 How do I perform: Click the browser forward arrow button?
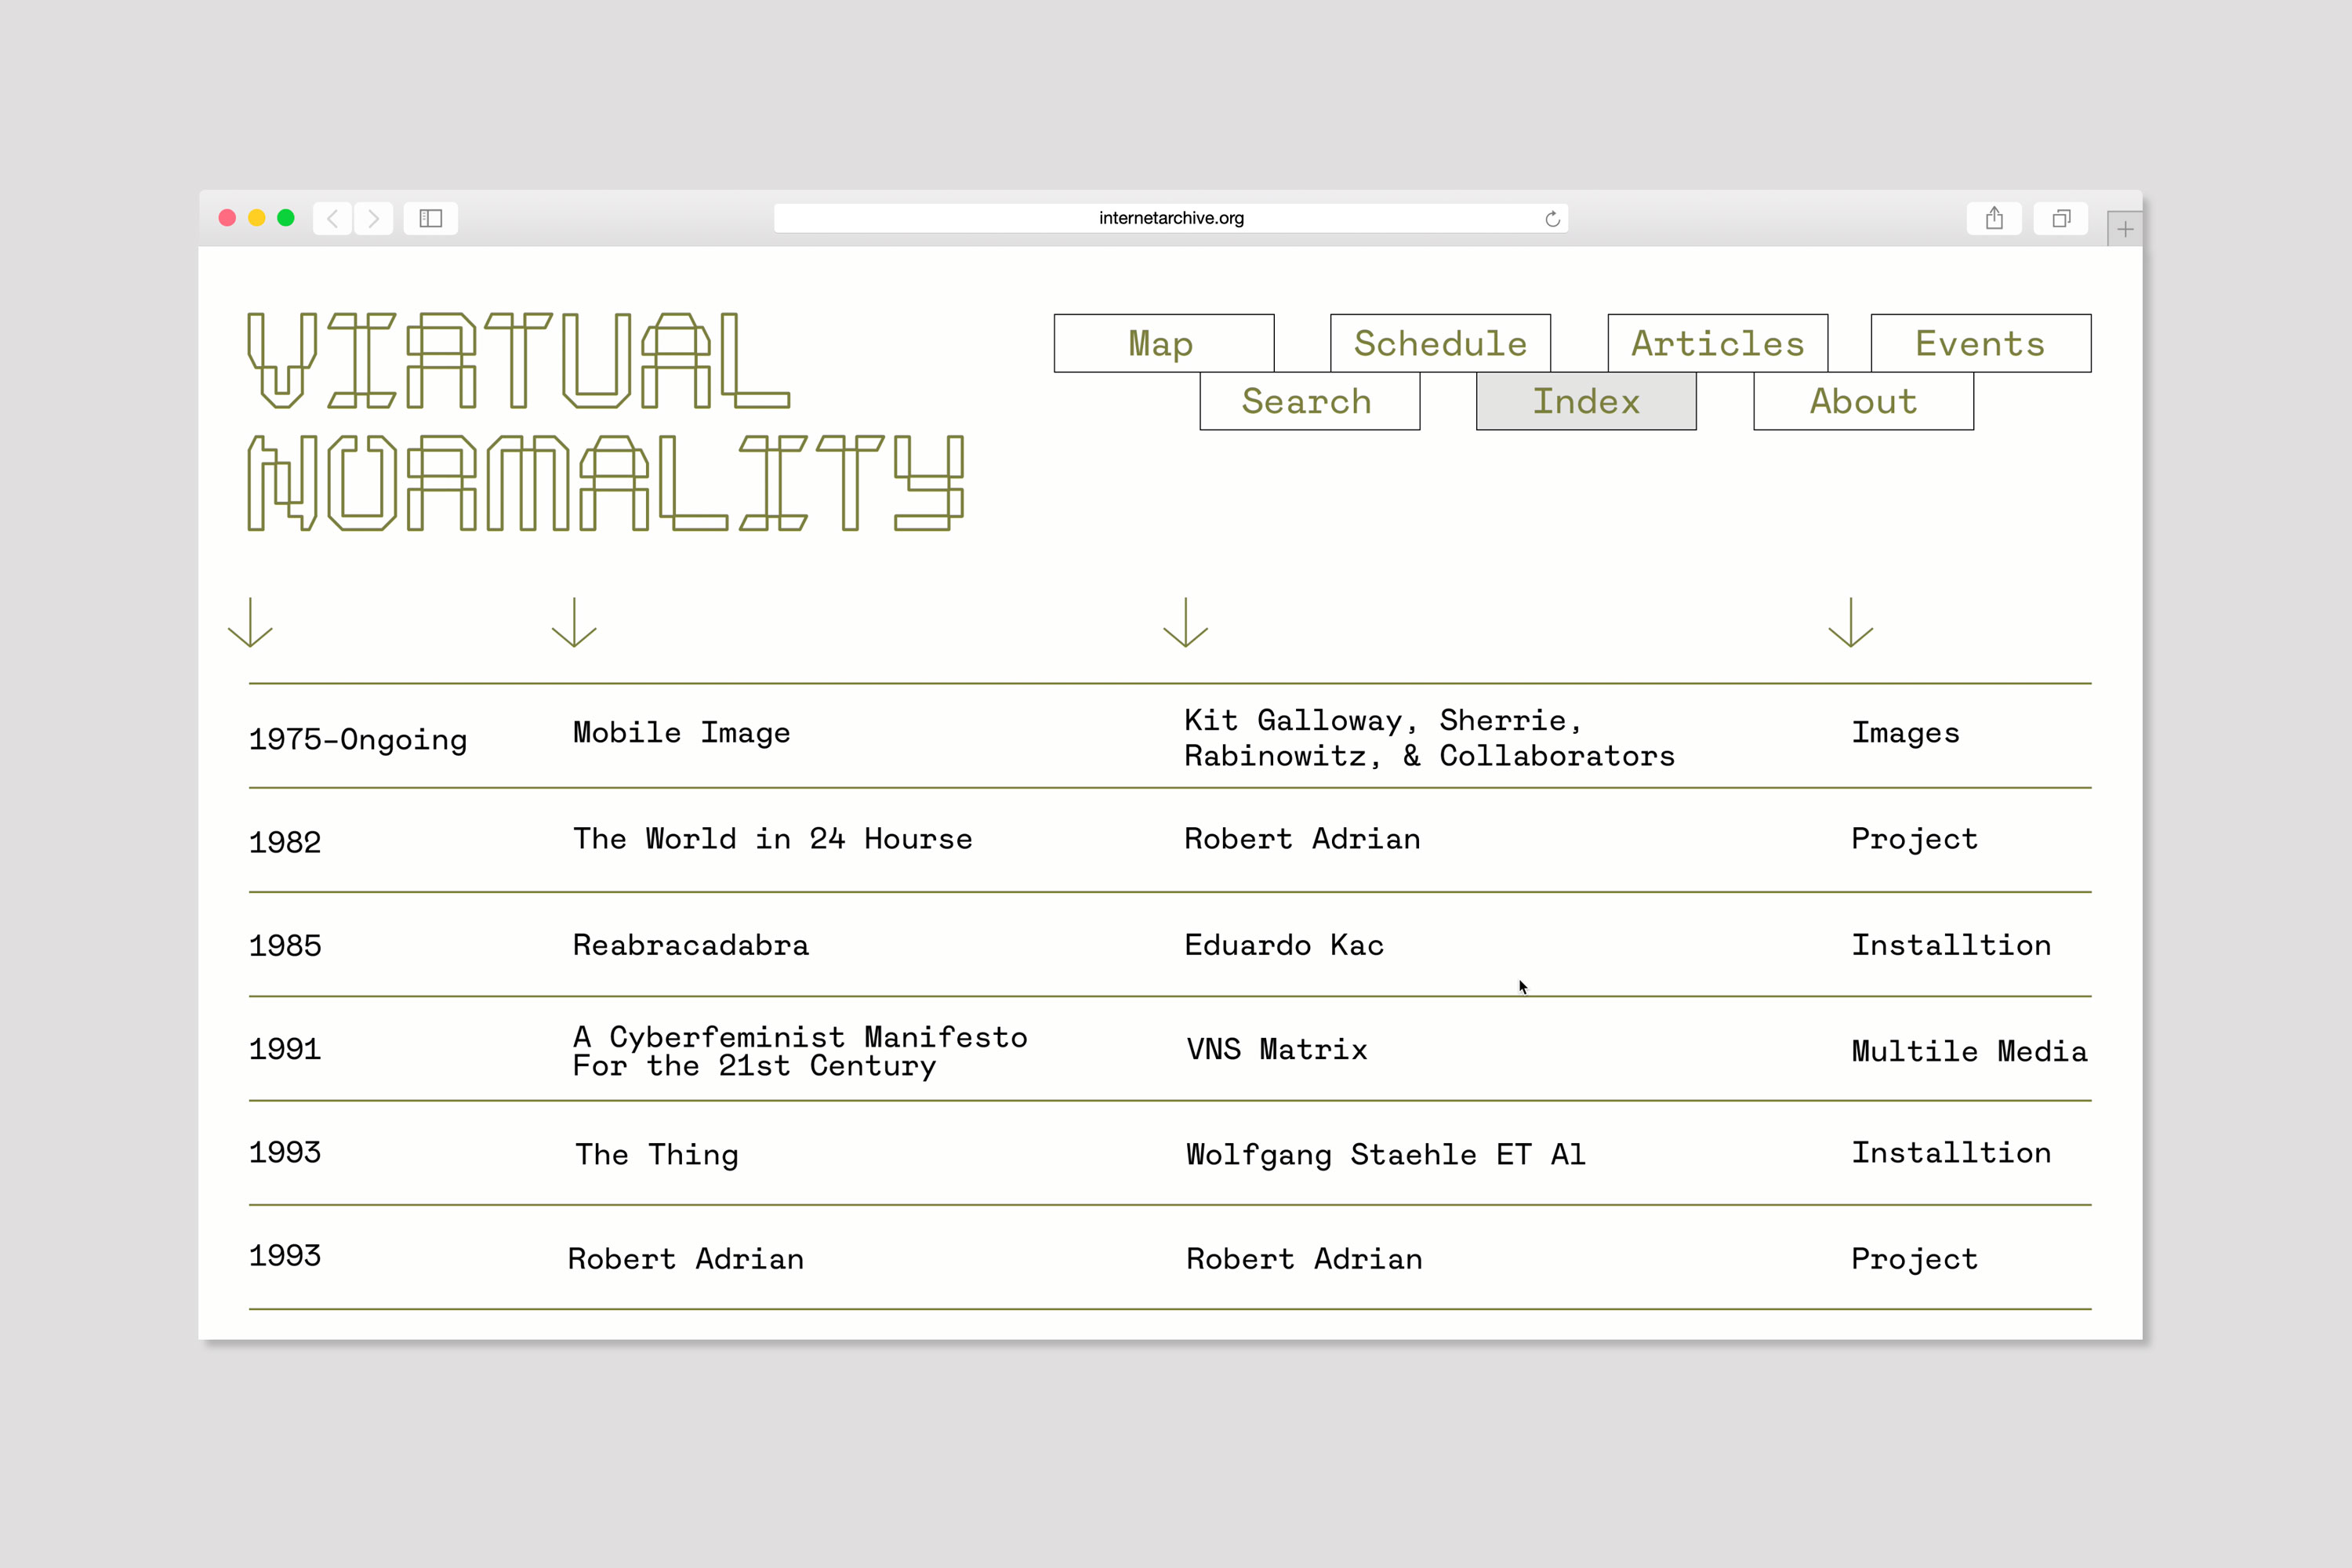[x=374, y=218]
